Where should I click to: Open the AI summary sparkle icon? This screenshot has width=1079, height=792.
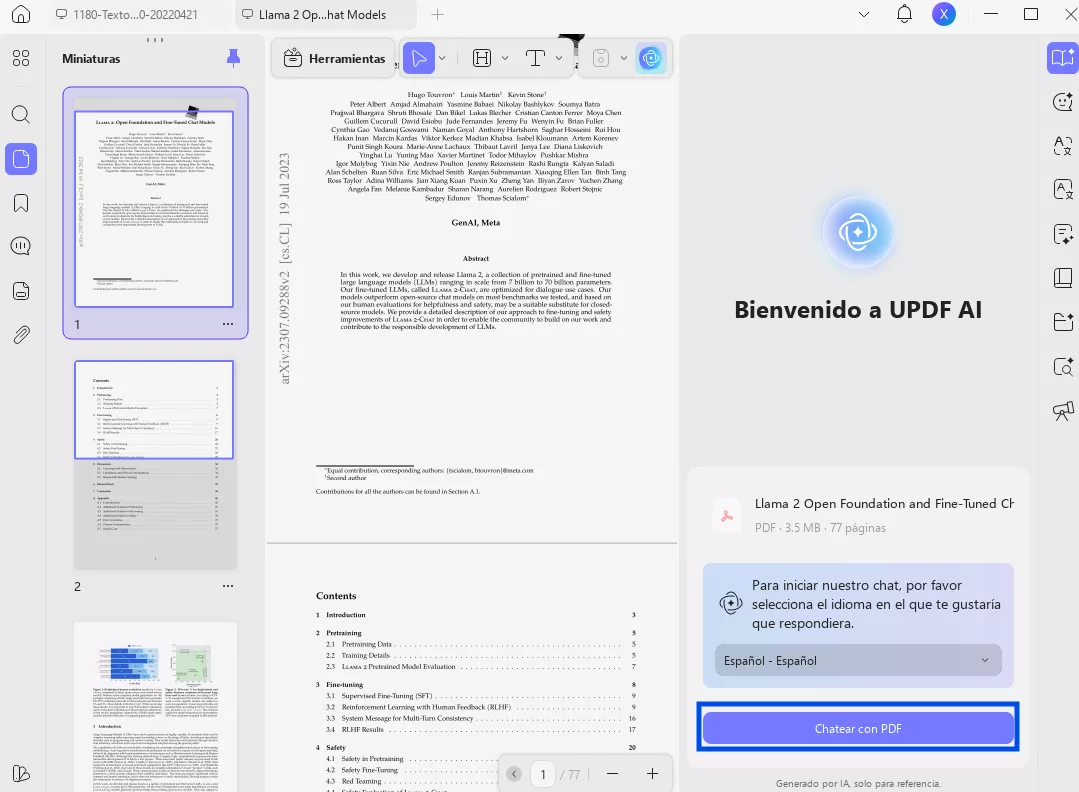click(1062, 235)
